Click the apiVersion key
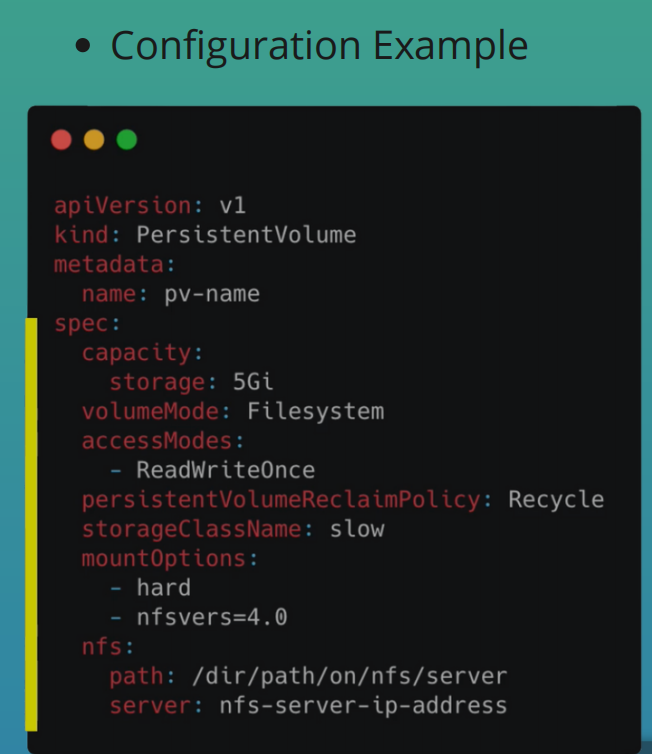 (x=122, y=206)
